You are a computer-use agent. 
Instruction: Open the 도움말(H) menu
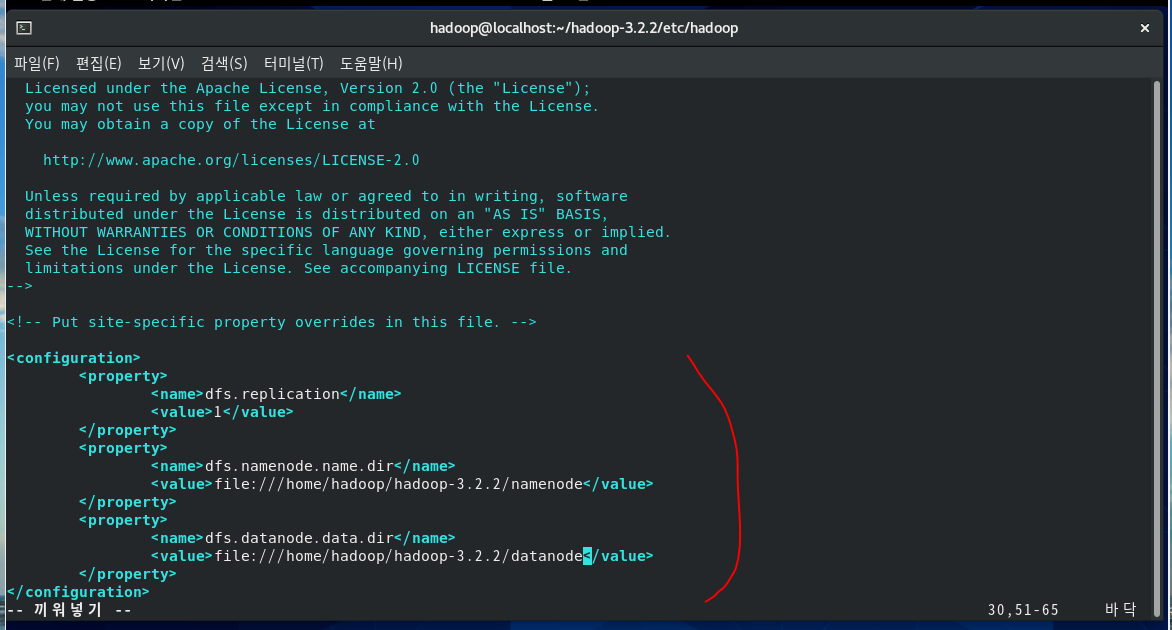[x=371, y=64]
